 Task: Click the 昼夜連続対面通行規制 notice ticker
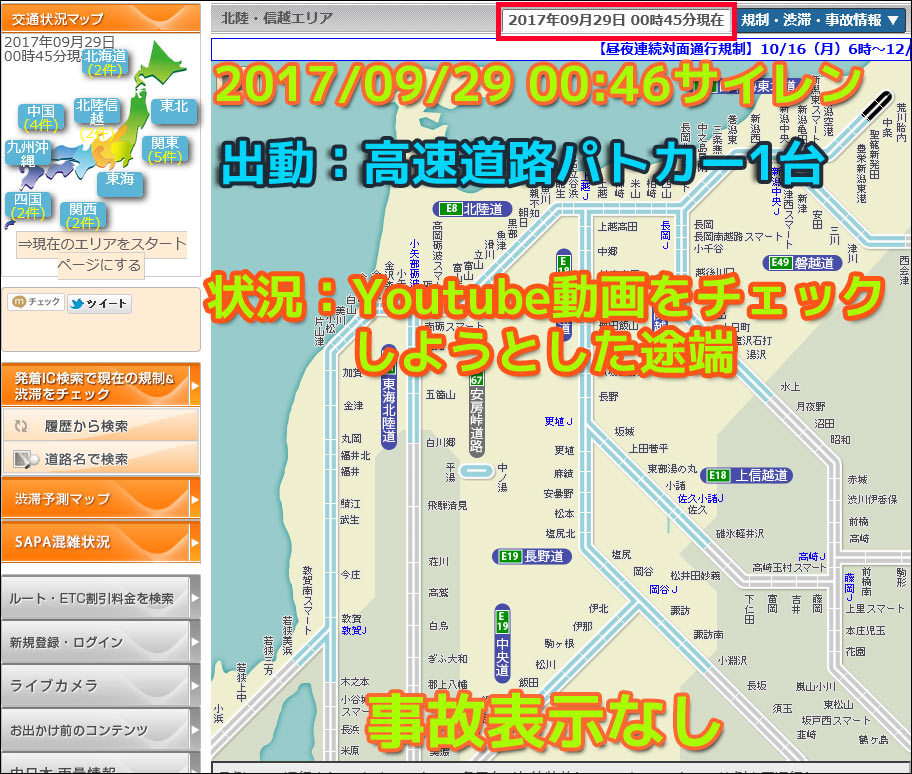pos(561,49)
